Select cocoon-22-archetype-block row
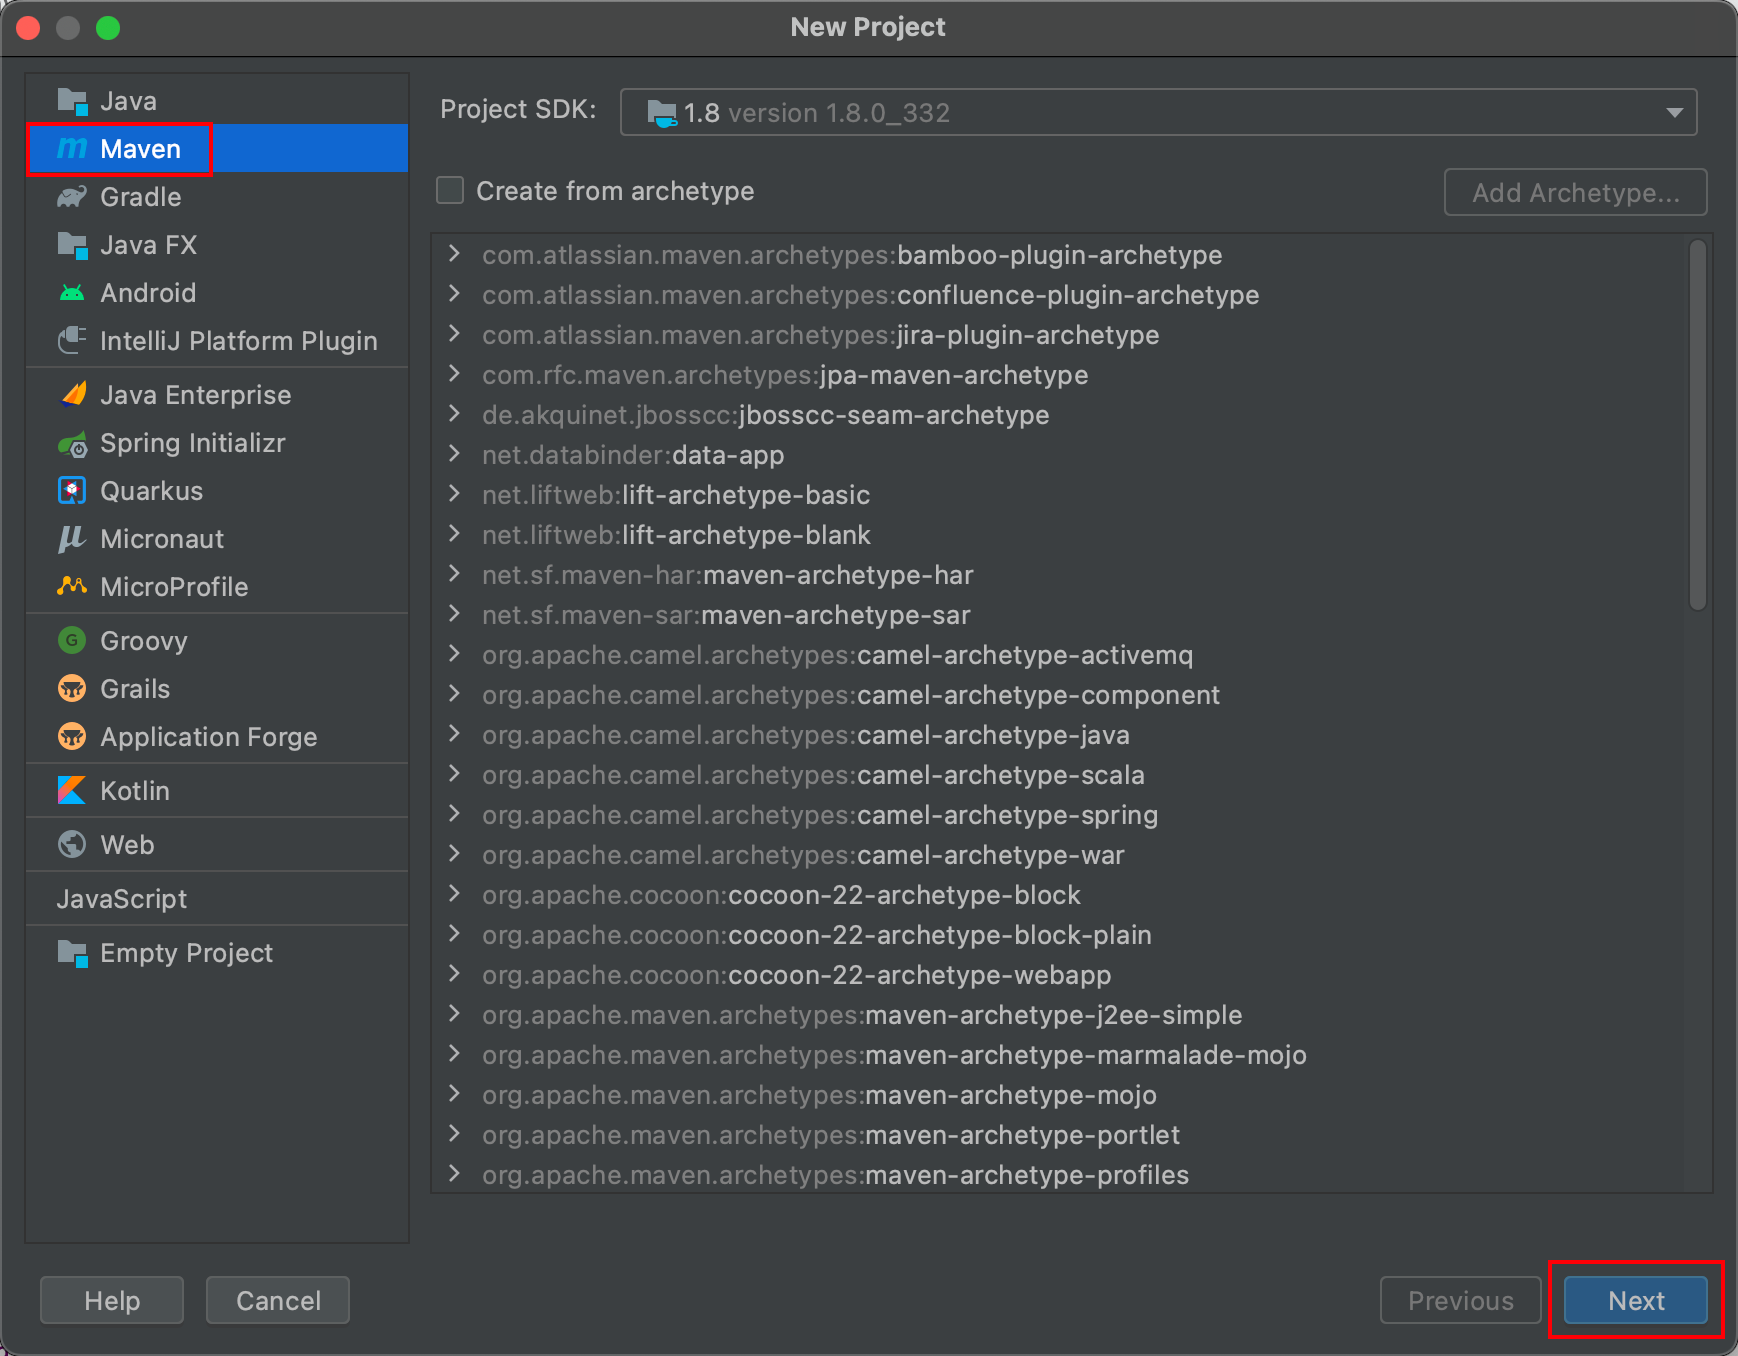The height and width of the screenshot is (1356, 1738). click(1058, 895)
